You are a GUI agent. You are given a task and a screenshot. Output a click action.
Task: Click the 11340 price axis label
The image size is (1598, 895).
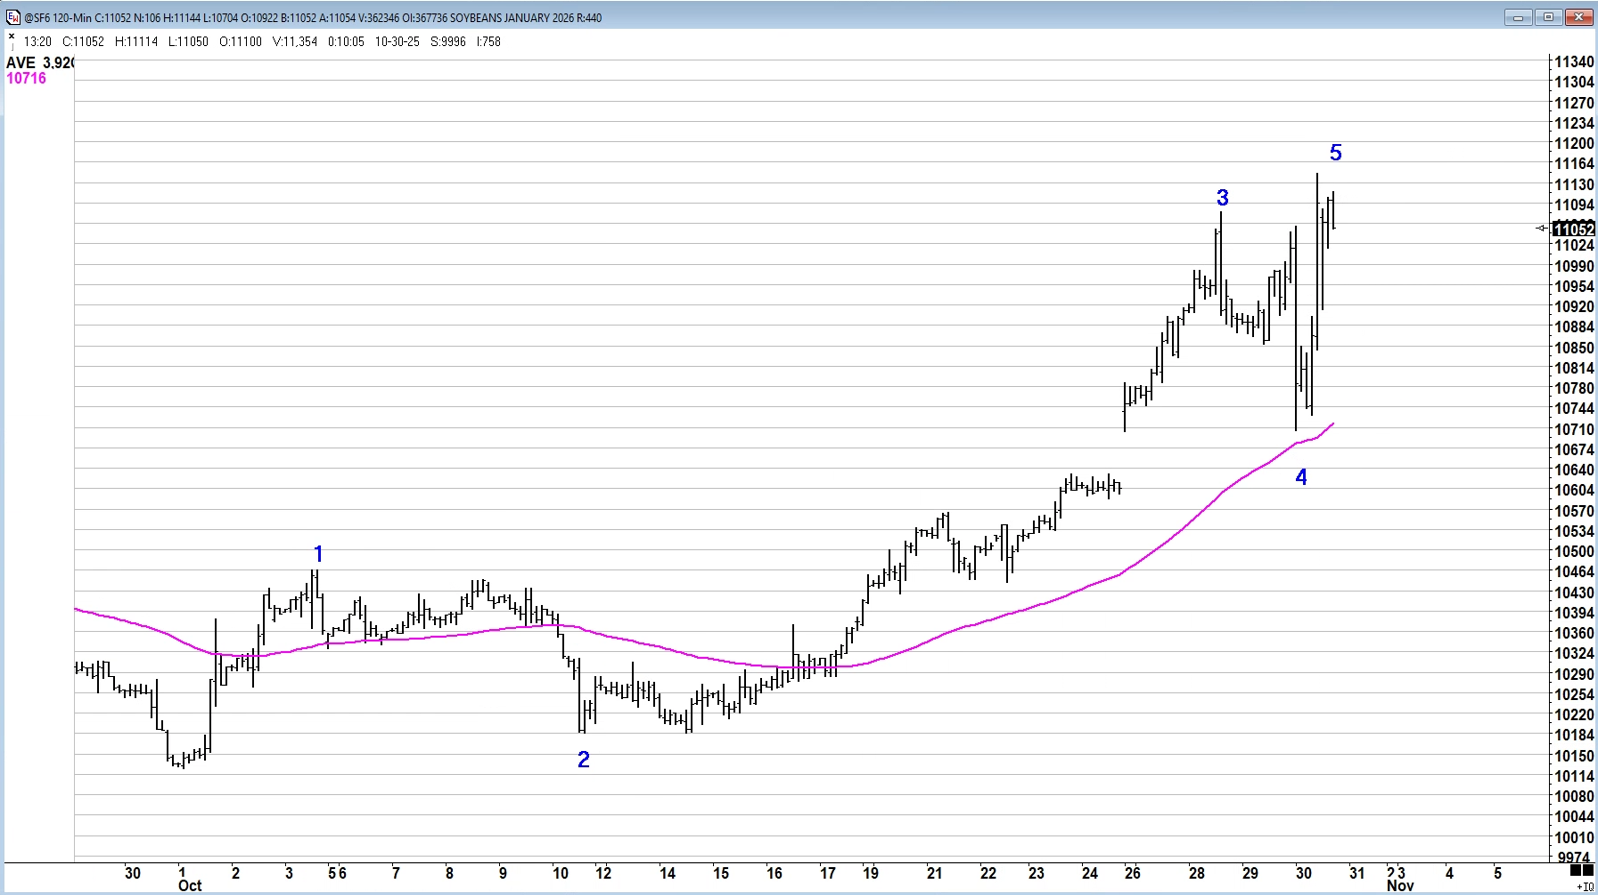pos(1574,62)
